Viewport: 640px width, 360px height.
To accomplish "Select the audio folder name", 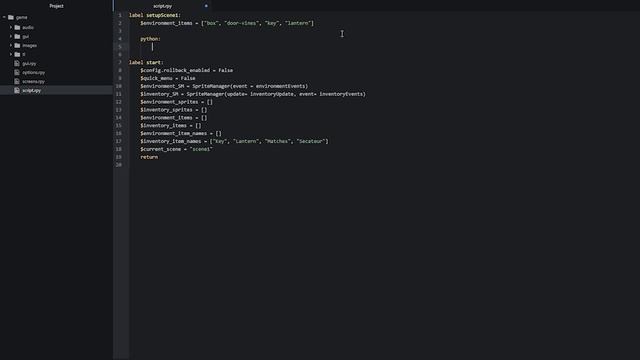I will coord(28,27).
